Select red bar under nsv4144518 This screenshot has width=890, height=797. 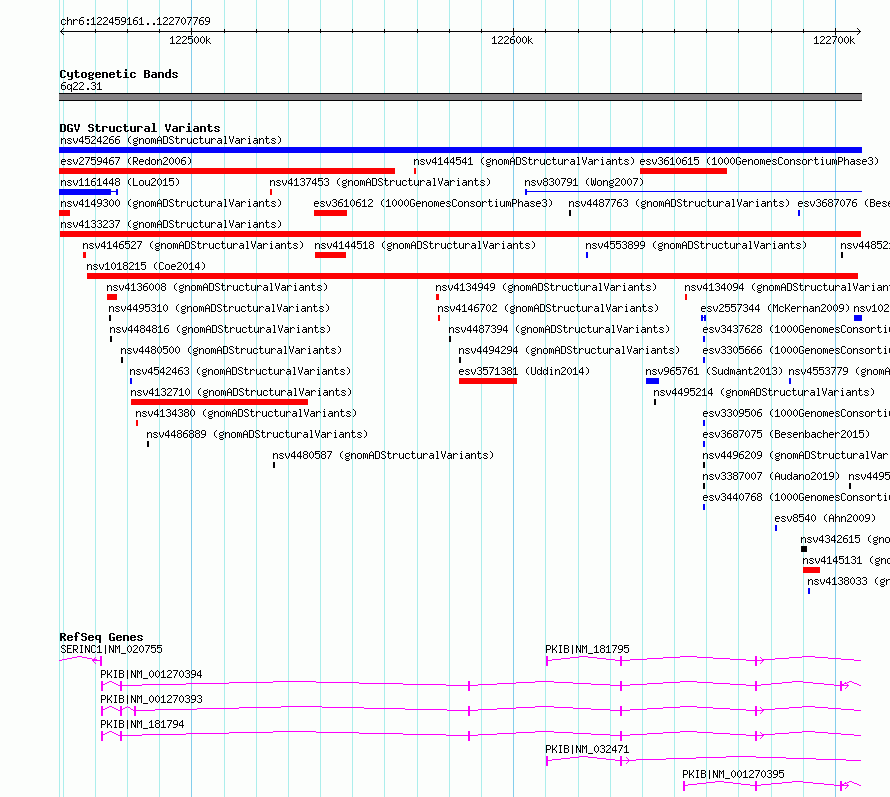[x=330, y=255]
